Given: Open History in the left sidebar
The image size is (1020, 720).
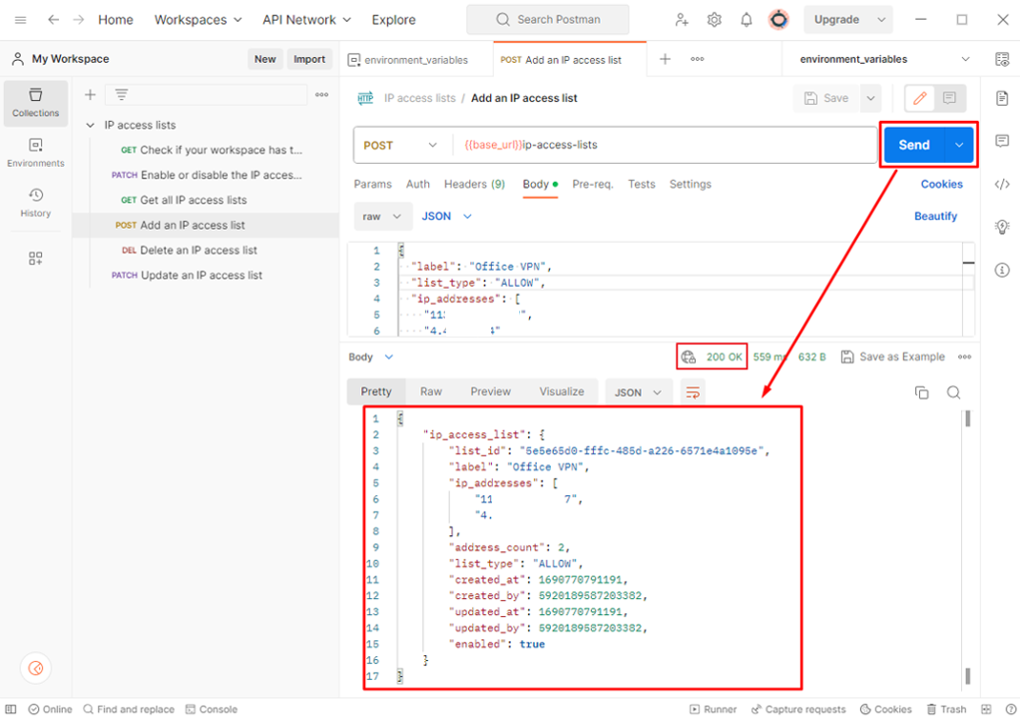Looking at the screenshot, I should click(x=35, y=201).
